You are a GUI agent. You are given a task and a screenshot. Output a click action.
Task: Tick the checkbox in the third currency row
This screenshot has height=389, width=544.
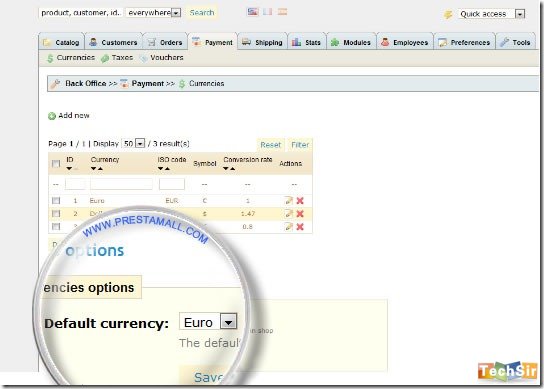[x=56, y=227]
